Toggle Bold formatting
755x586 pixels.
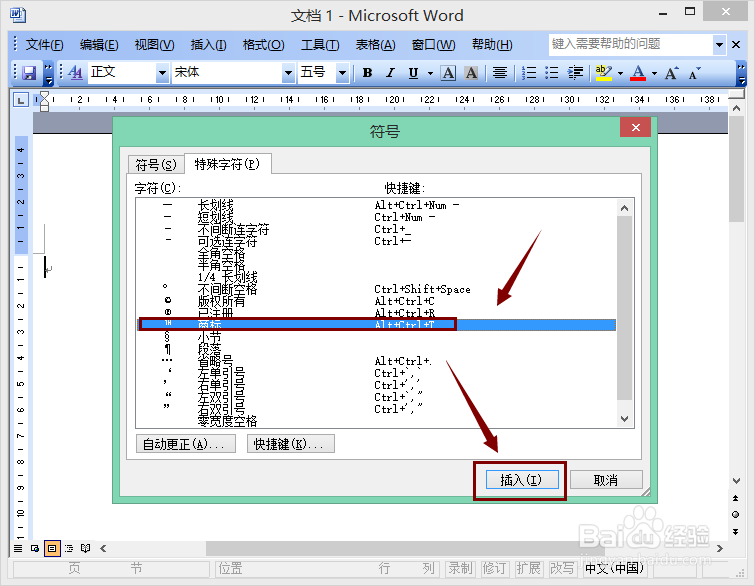tap(367, 73)
